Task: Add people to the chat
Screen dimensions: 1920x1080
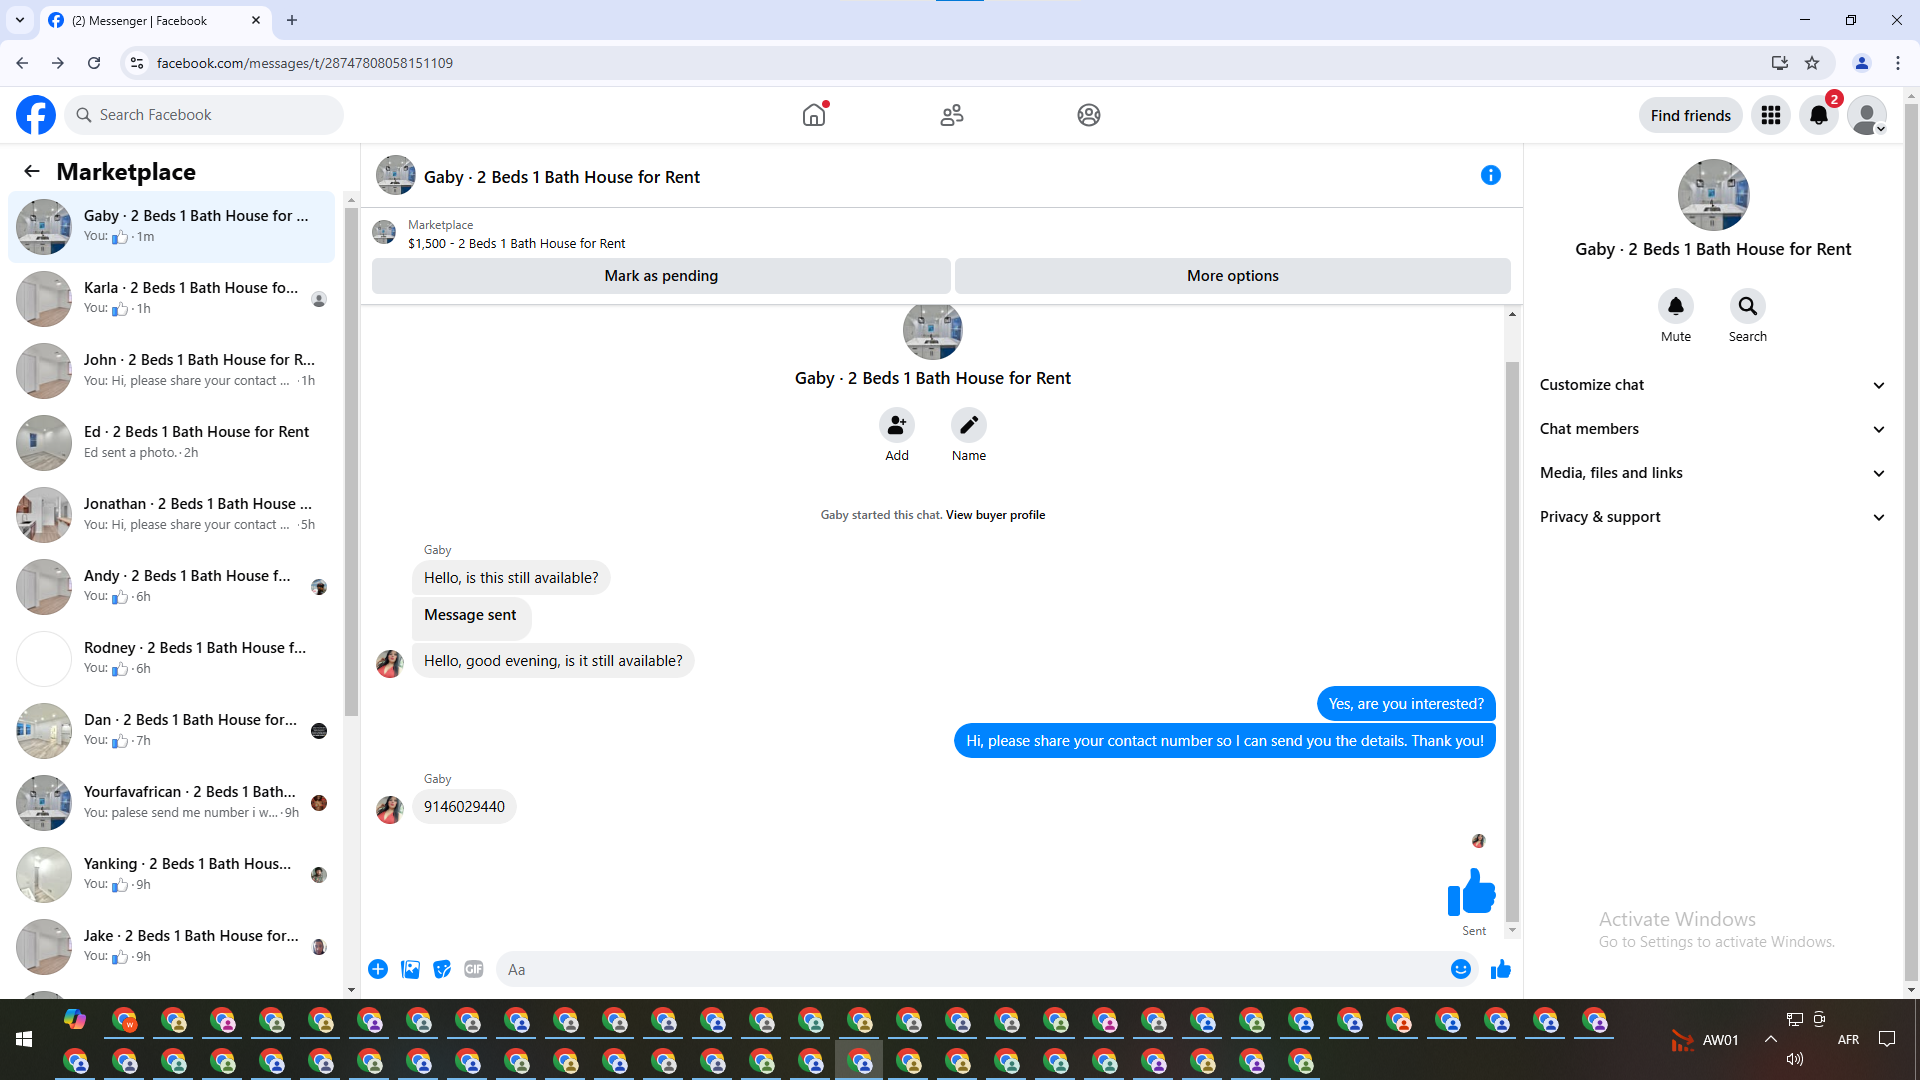Action: click(897, 425)
